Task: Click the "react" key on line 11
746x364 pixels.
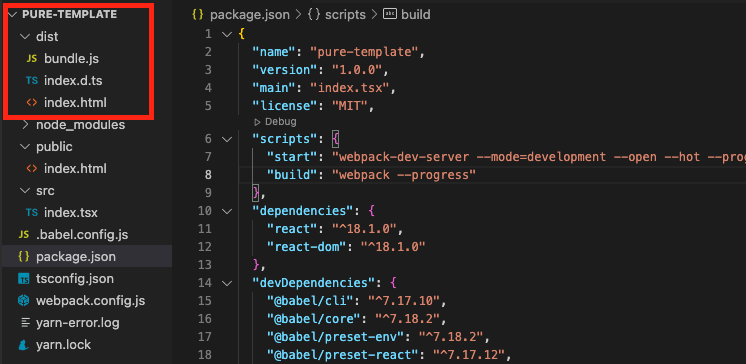Action: (x=292, y=229)
